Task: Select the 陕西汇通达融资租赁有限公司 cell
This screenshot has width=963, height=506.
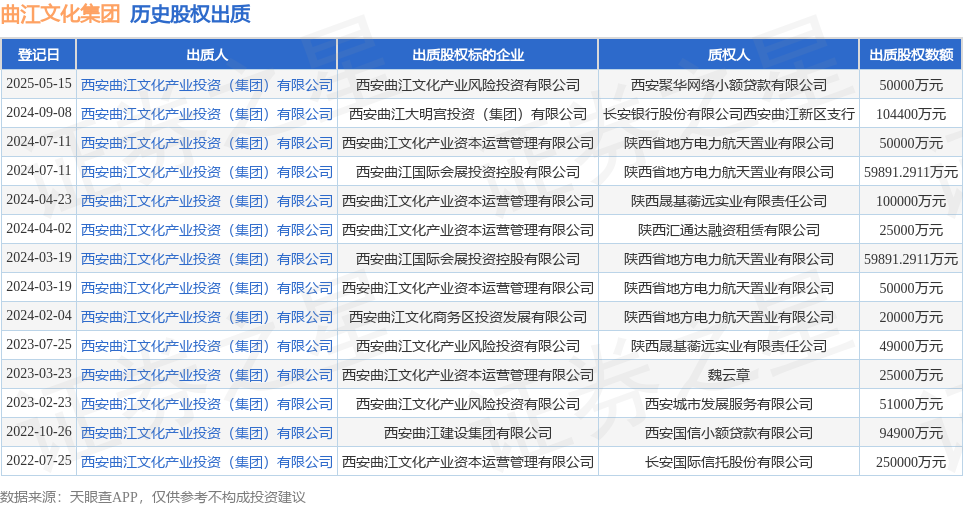Action: pyautogui.click(x=728, y=230)
